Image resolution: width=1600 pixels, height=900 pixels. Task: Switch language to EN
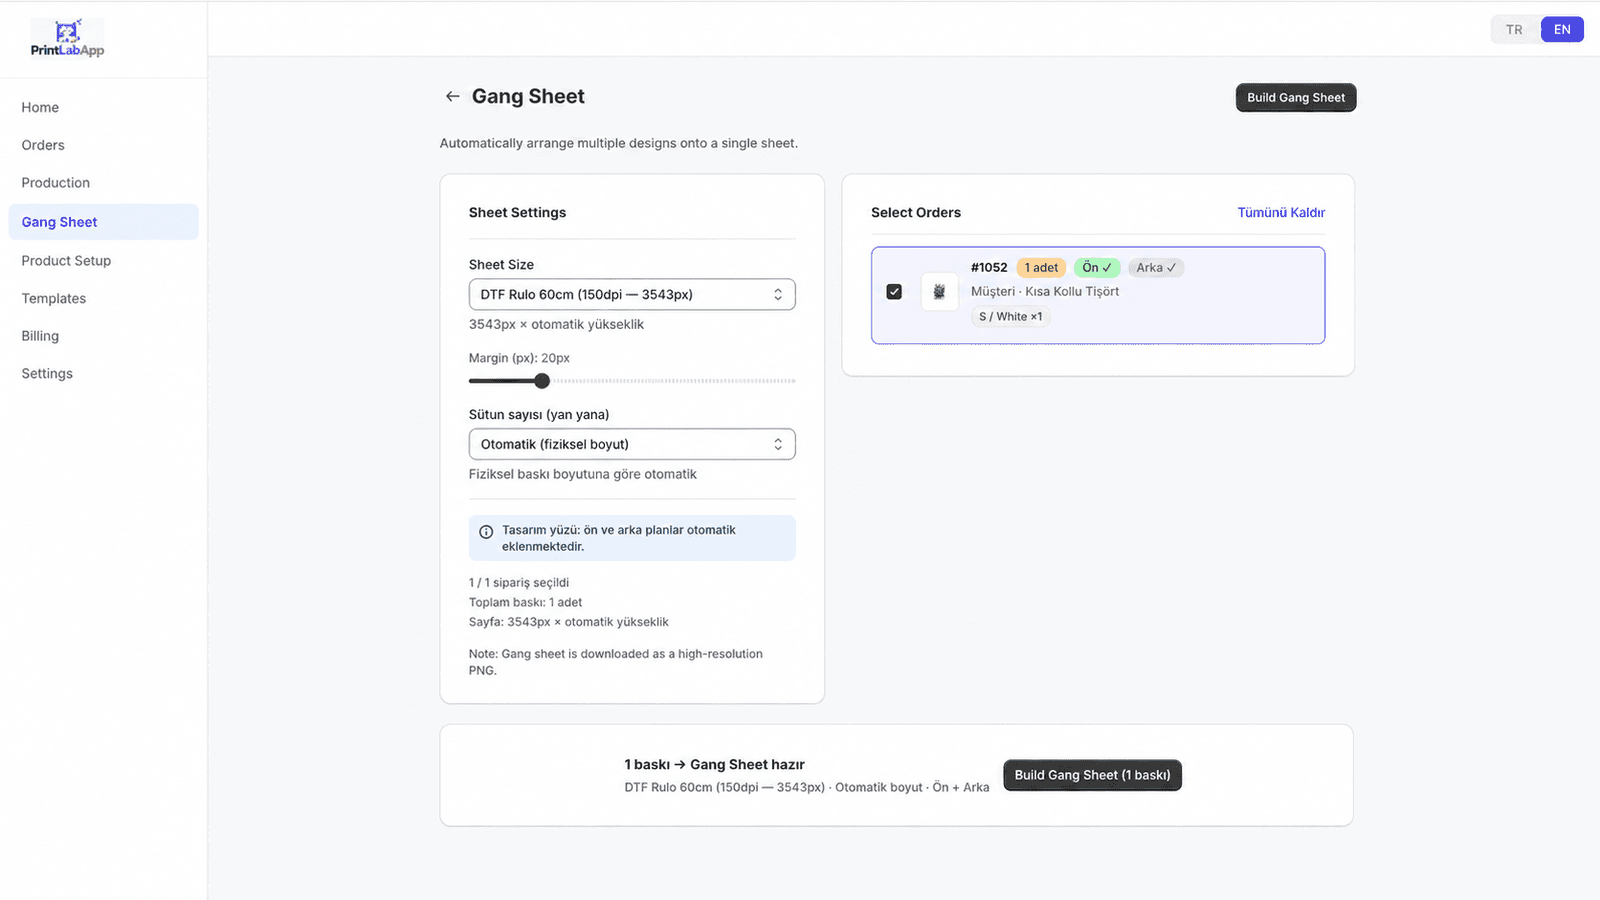pos(1562,30)
